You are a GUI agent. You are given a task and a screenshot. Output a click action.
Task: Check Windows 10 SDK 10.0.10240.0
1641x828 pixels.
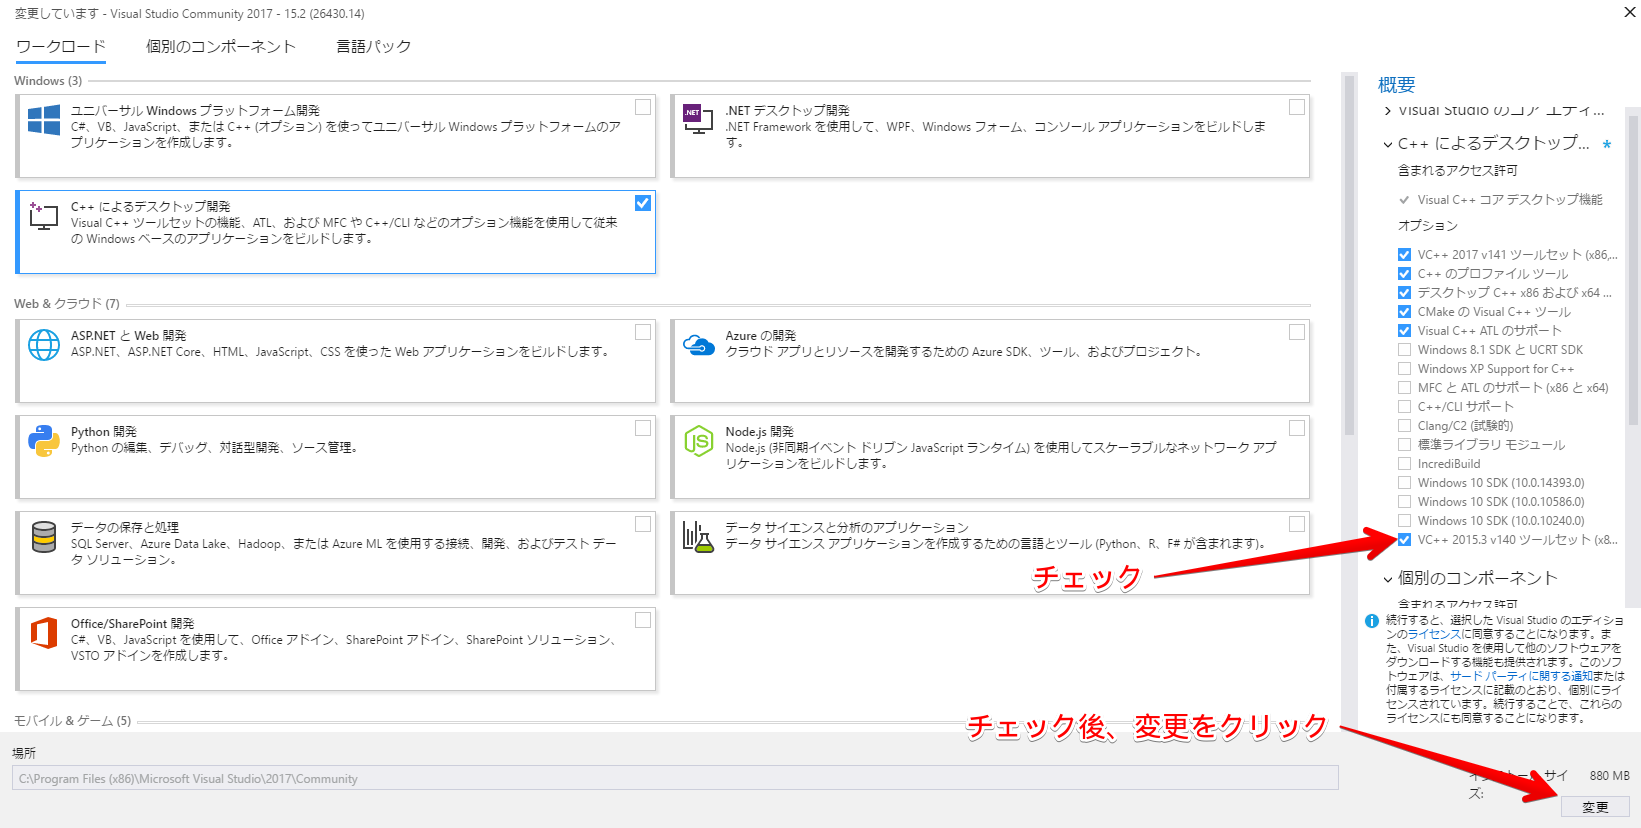click(x=1404, y=521)
